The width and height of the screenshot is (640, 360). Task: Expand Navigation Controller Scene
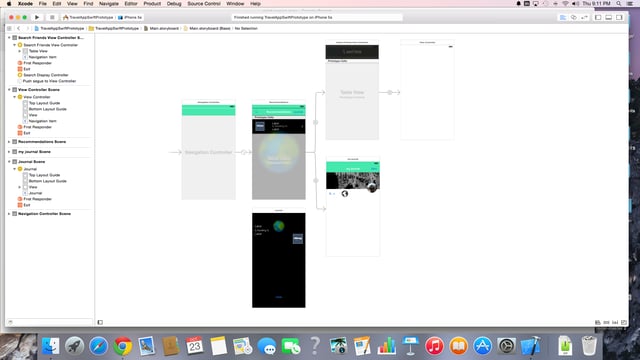(9, 214)
